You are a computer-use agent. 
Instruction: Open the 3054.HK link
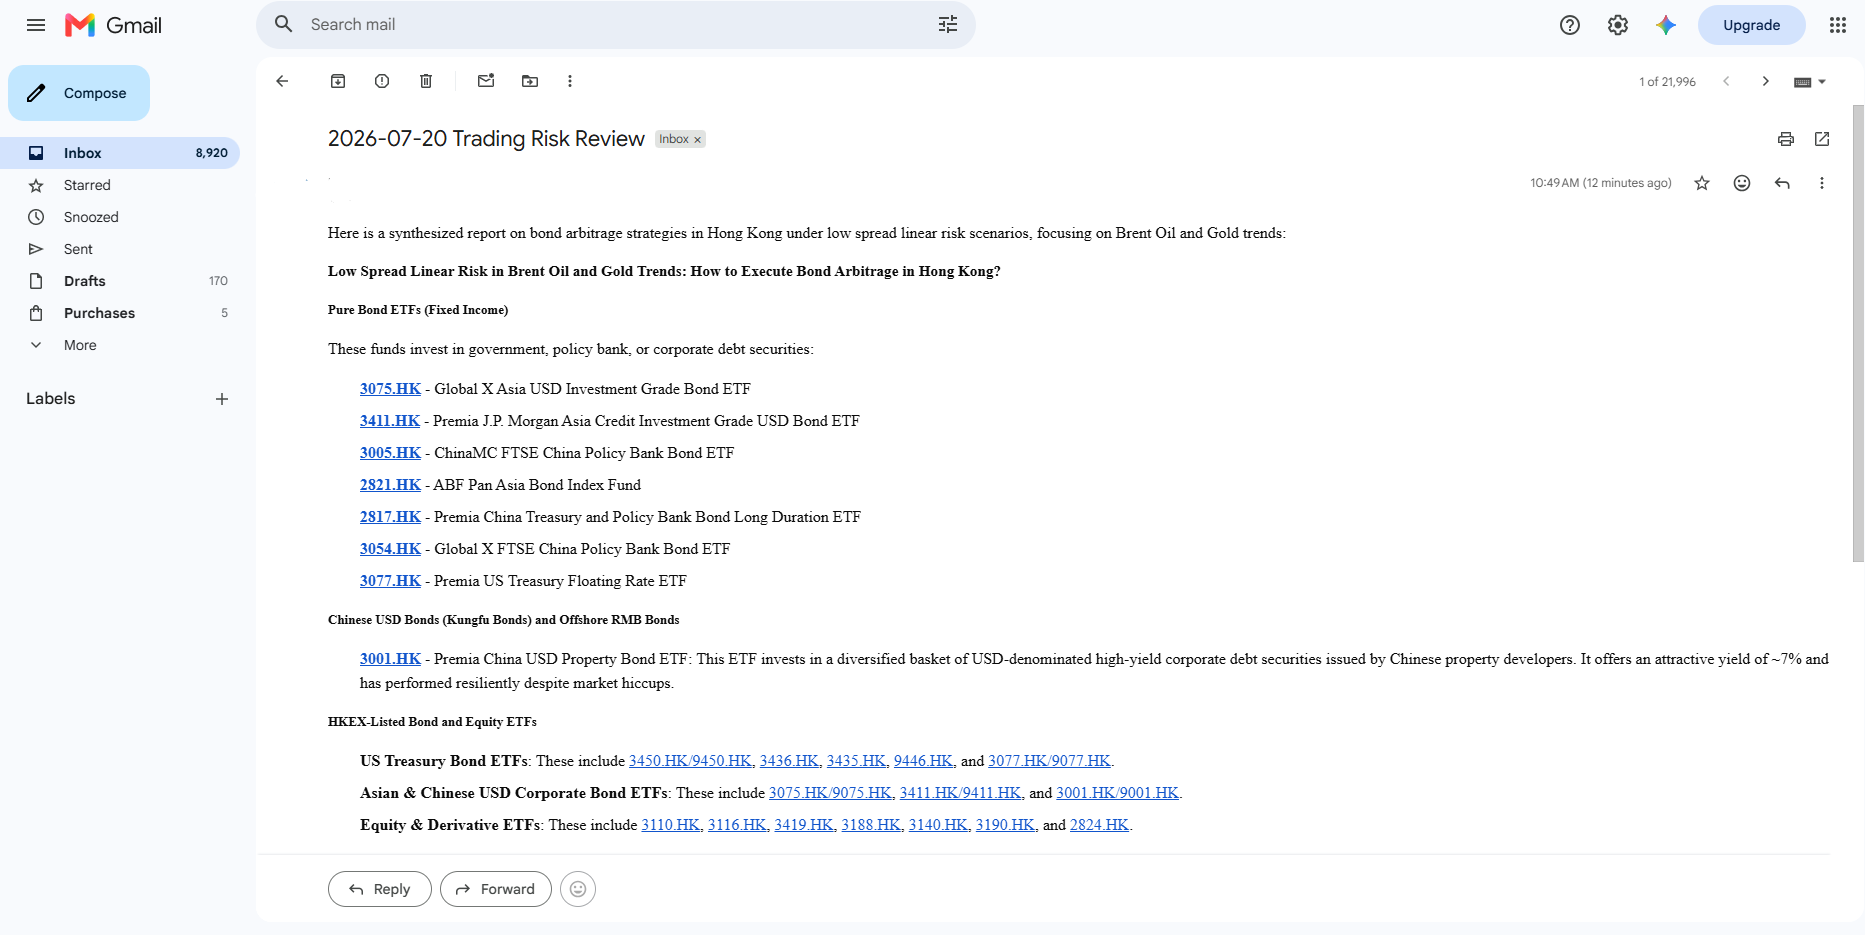coord(390,549)
